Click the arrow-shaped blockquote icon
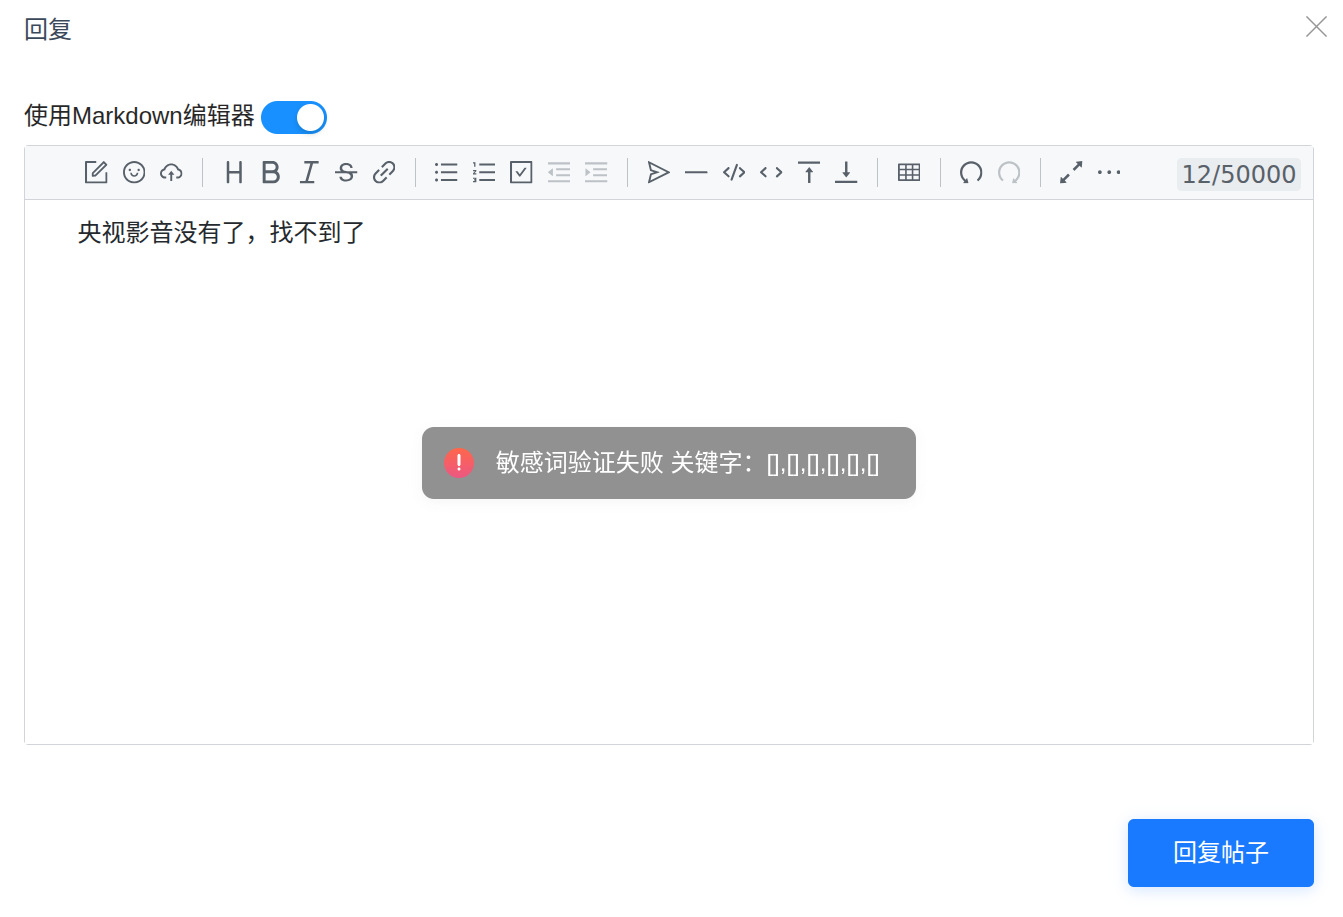1343x917 pixels. [658, 172]
